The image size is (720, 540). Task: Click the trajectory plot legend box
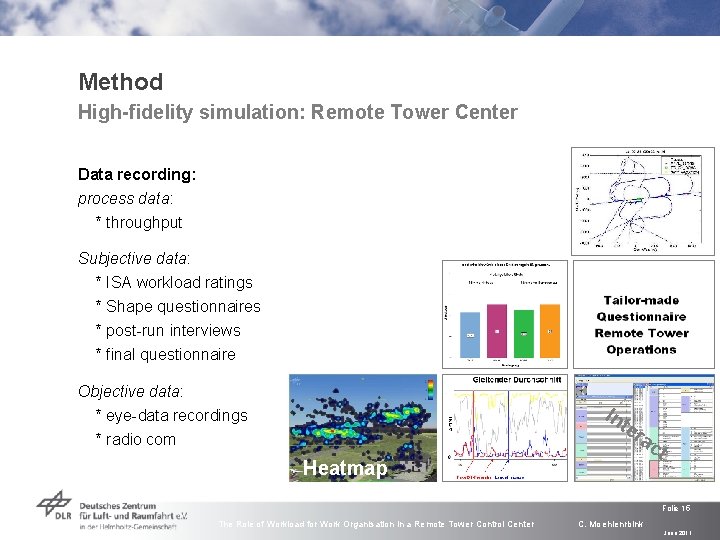[x=681, y=165]
